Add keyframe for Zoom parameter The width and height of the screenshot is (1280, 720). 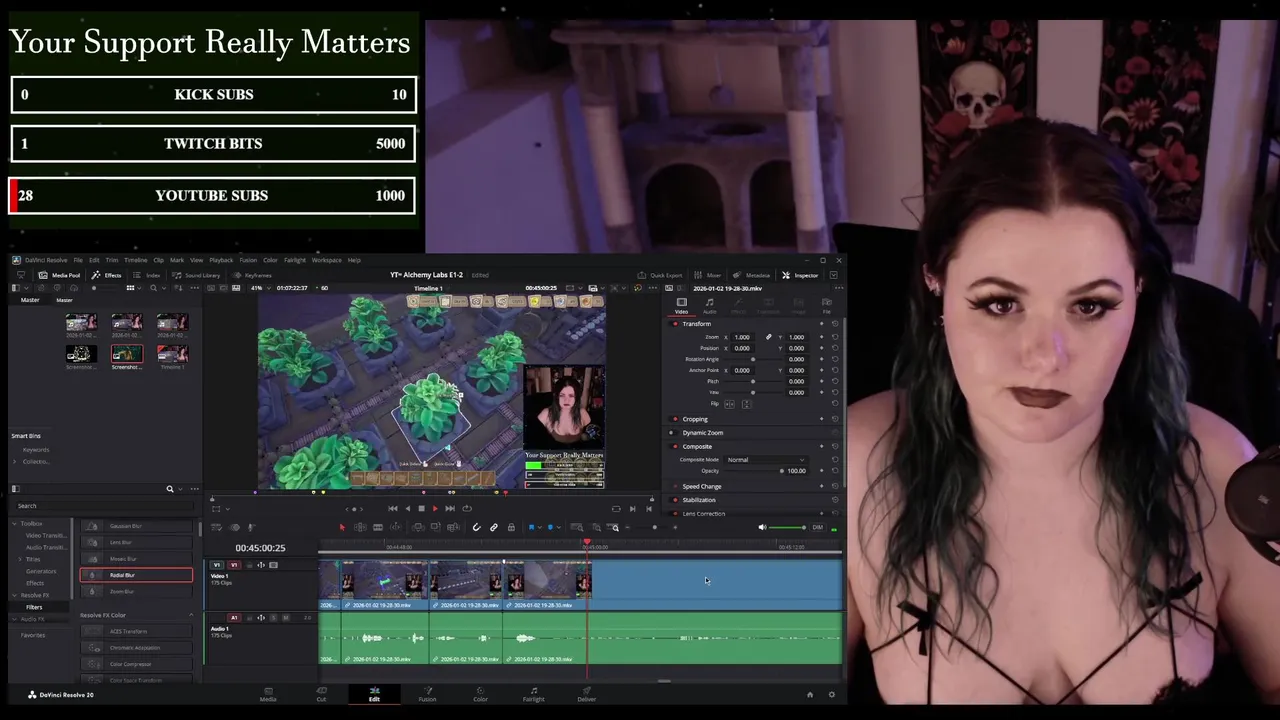pos(822,337)
